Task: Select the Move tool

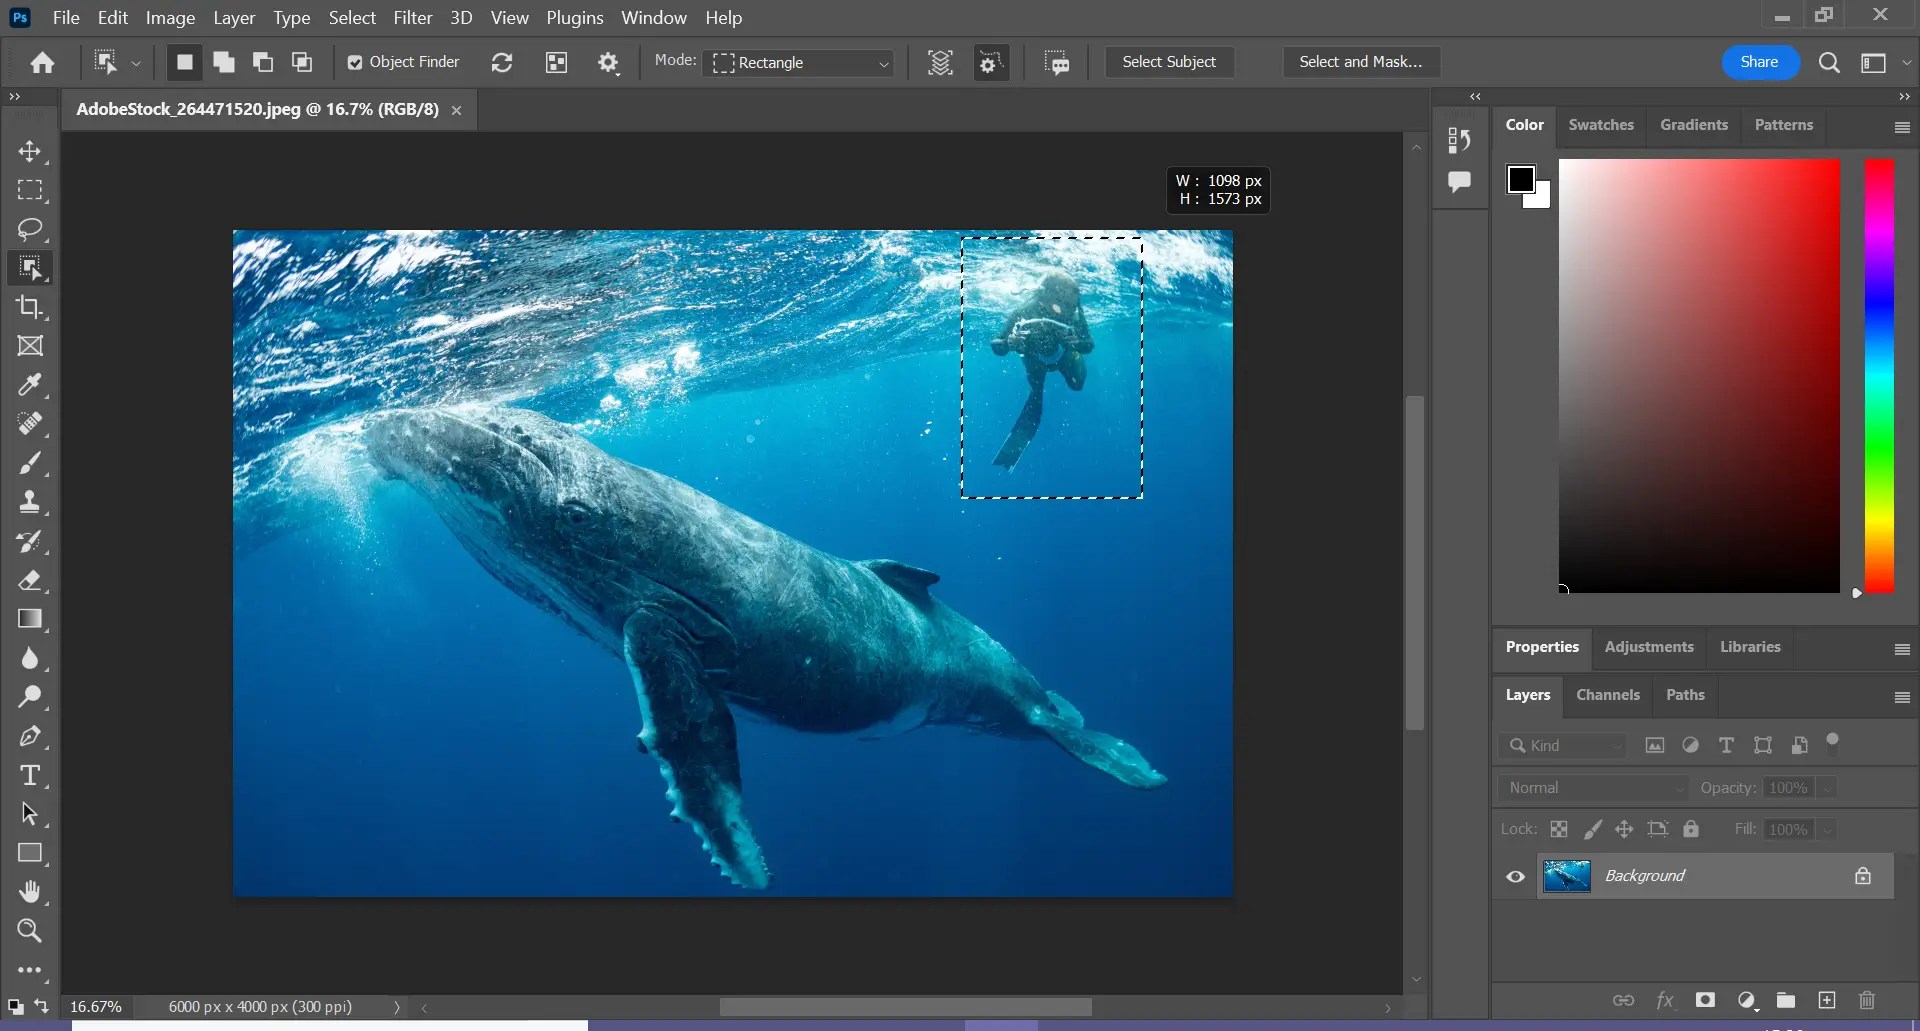Action: pos(30,152)
